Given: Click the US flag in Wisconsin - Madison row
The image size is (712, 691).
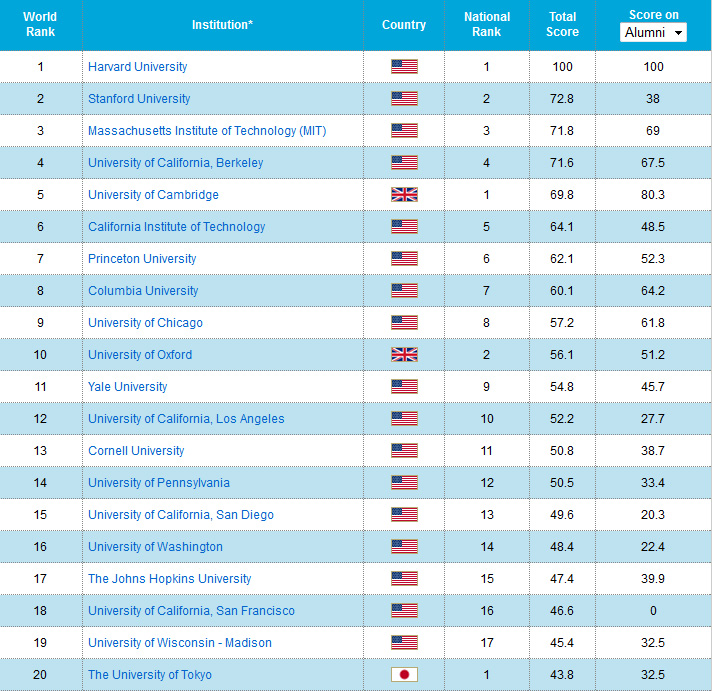Looking at the screenshot, I should click(x=404, y=643).
